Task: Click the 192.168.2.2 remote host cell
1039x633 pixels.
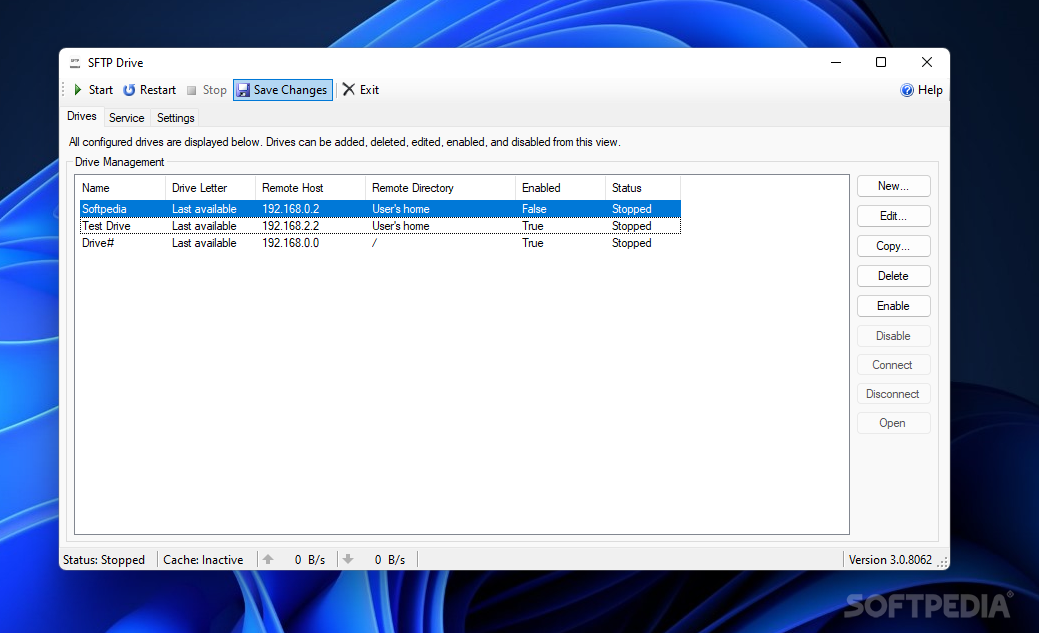Action: [x=290, y=226]
